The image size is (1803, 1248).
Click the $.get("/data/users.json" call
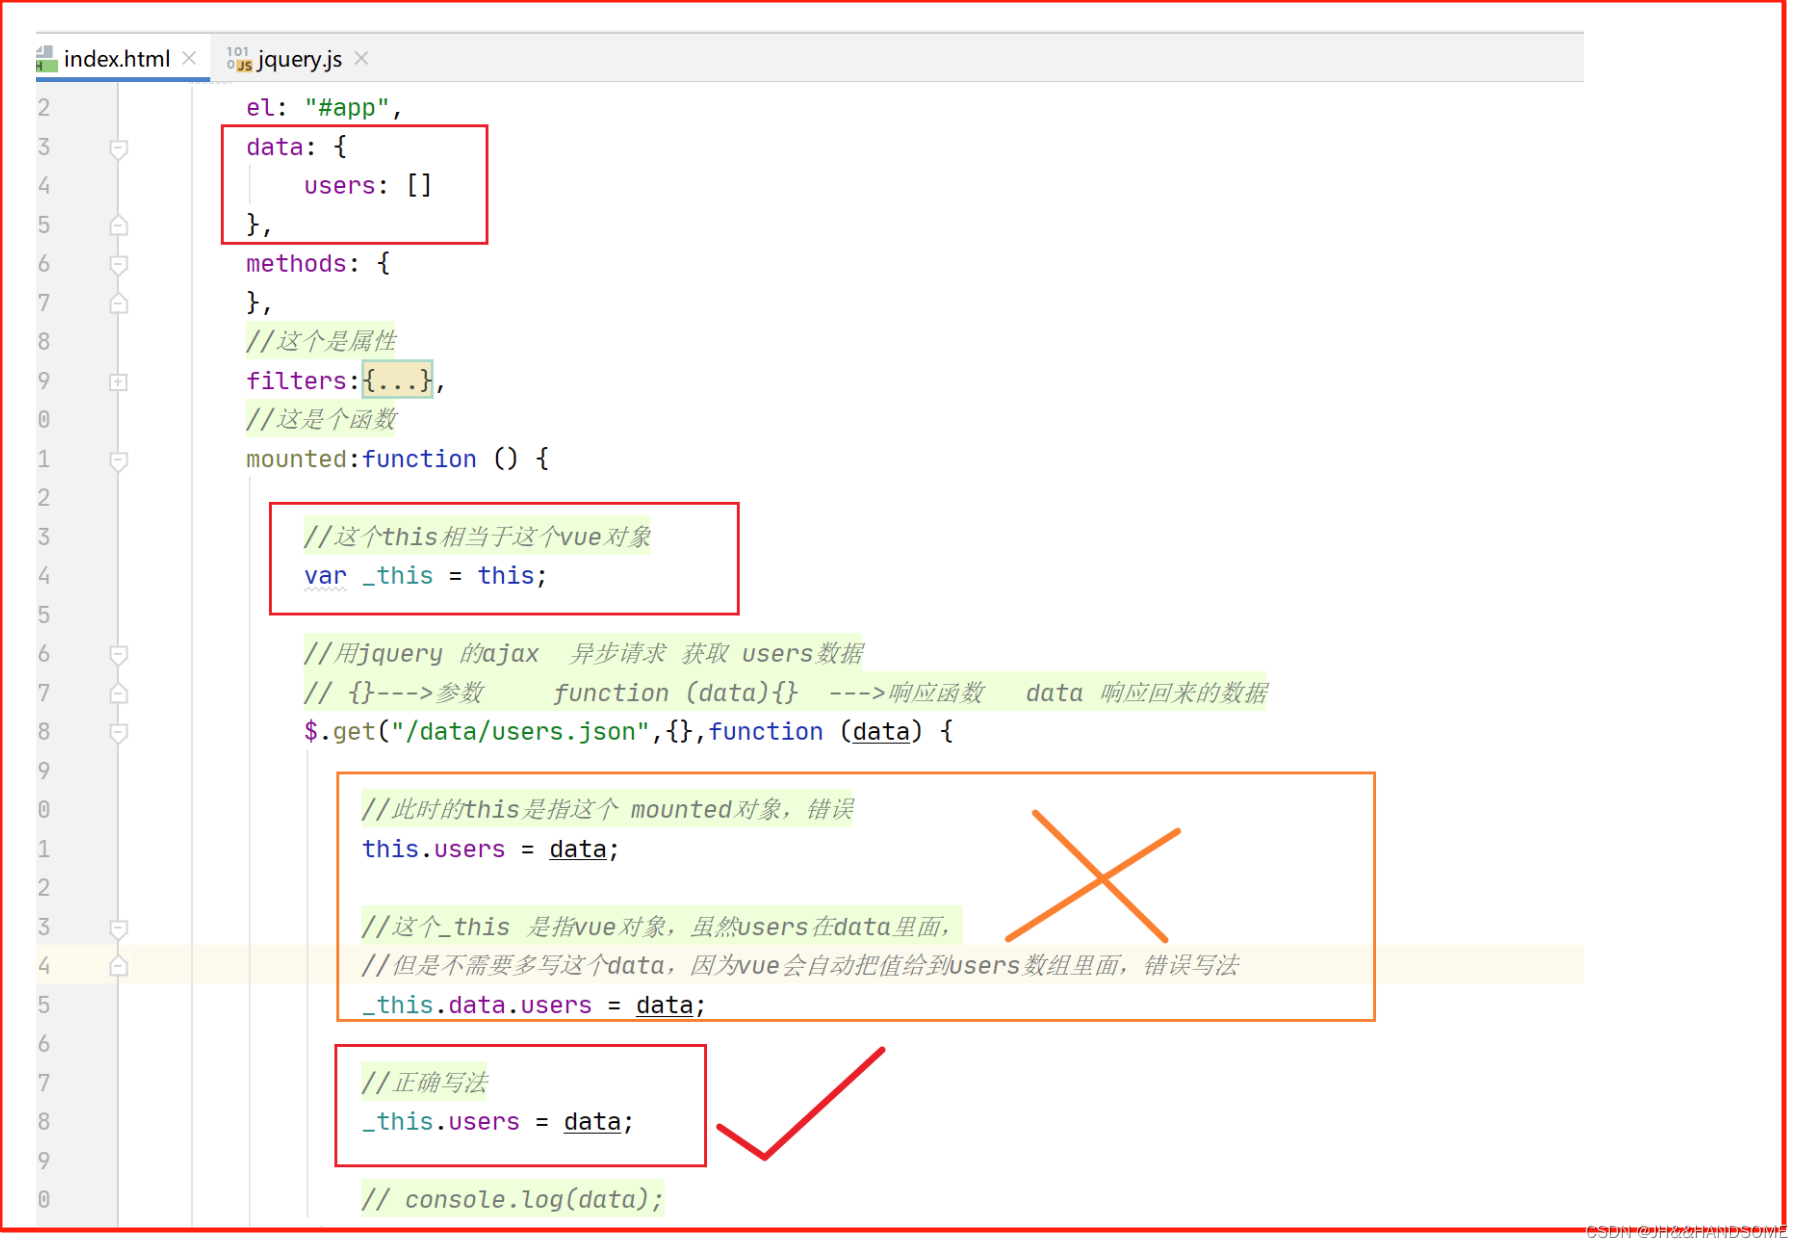[477, 731]
